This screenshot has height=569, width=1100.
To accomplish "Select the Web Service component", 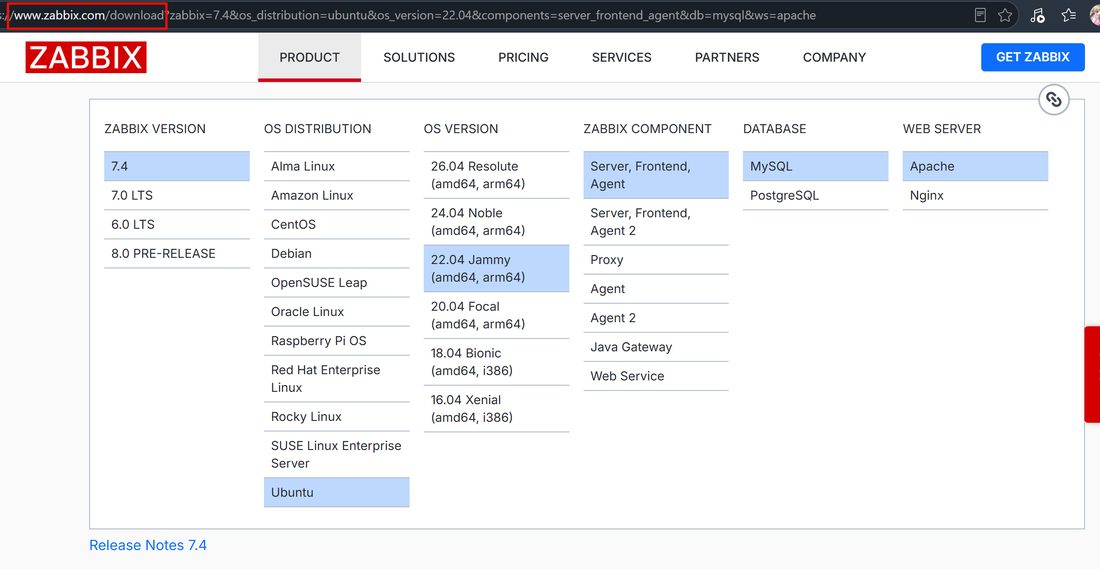I will click(x=656, y=376).
